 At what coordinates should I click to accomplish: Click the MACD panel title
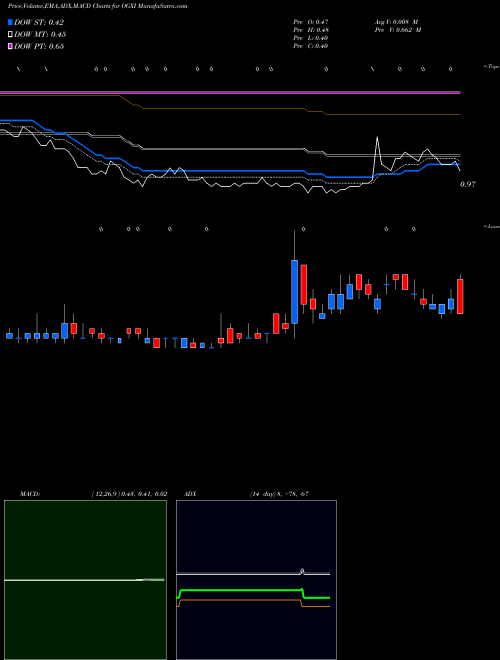pos(30,494)
